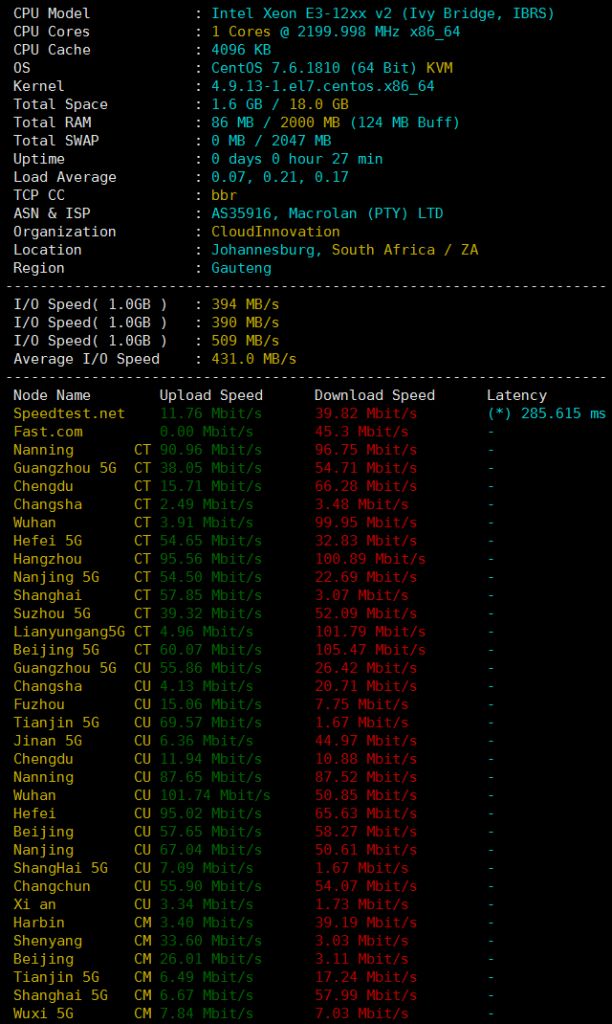Screen dimensions: 612x1024
Task: Click the Chengdu CT download speed 66.28 Mbit/s
Action: [x=366, y=487]
